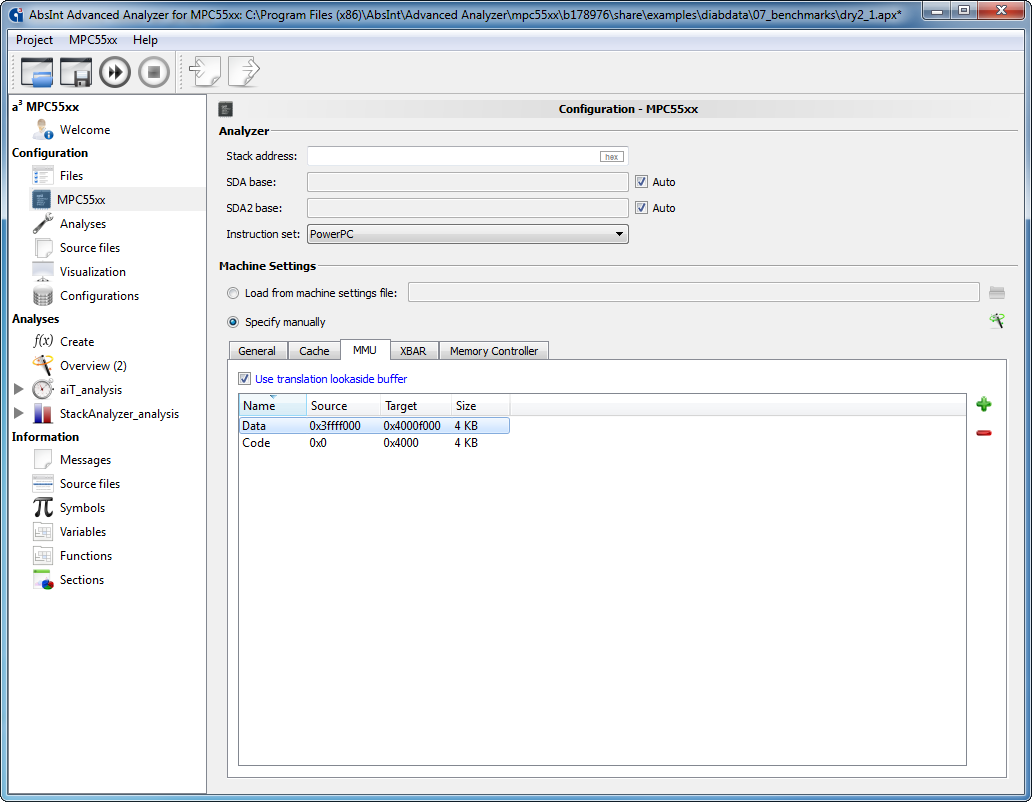Browse for machine settings file

[996, 293]
